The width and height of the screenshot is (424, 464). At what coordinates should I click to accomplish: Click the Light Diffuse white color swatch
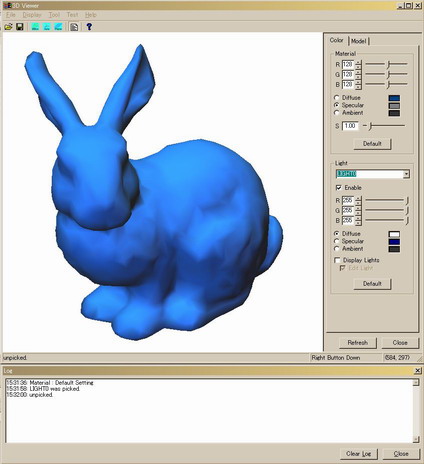[x=394, y=234]
